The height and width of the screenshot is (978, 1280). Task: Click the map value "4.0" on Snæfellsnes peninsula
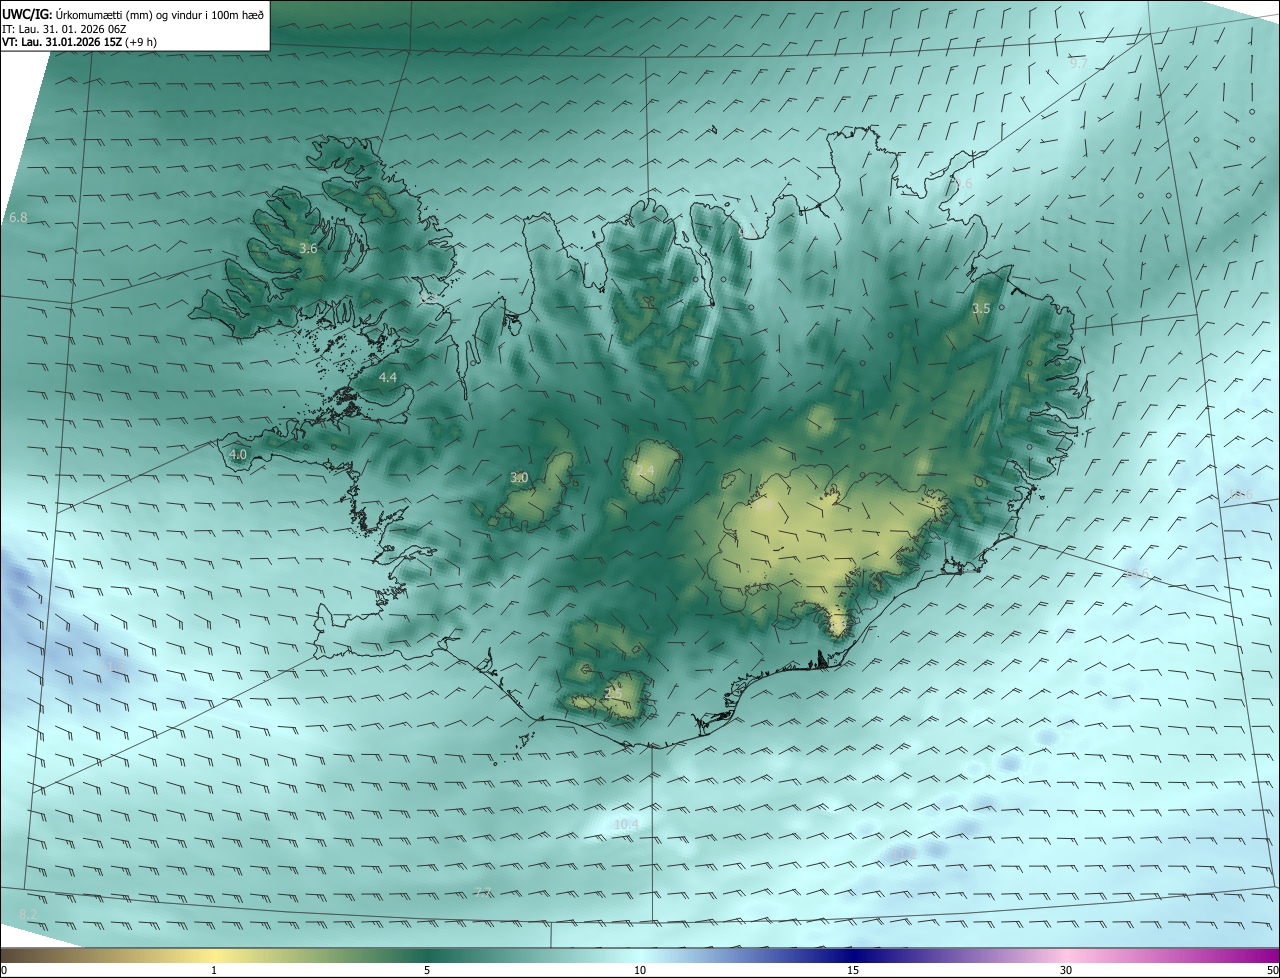pos(238,454)
